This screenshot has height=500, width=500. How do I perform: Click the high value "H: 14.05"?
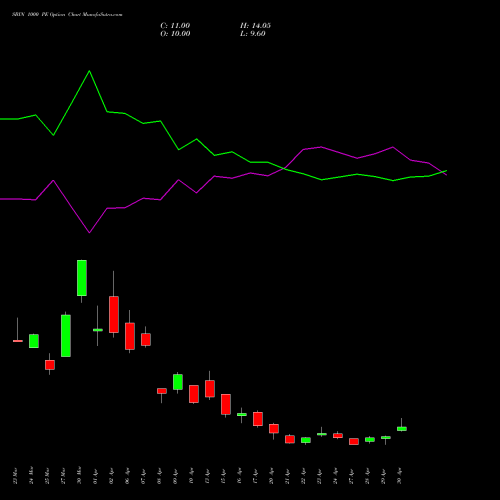pyautogui.click(x=255, y=26)
